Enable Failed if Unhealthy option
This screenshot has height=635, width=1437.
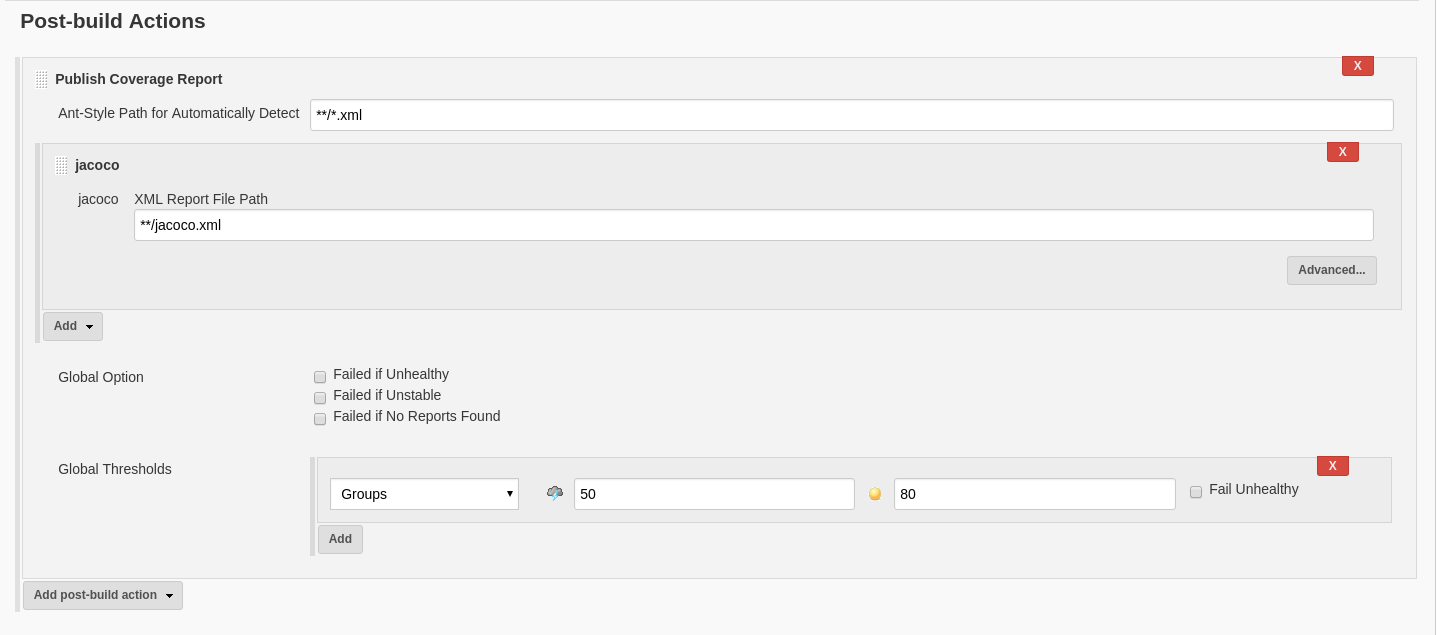[x=320, y=377]
